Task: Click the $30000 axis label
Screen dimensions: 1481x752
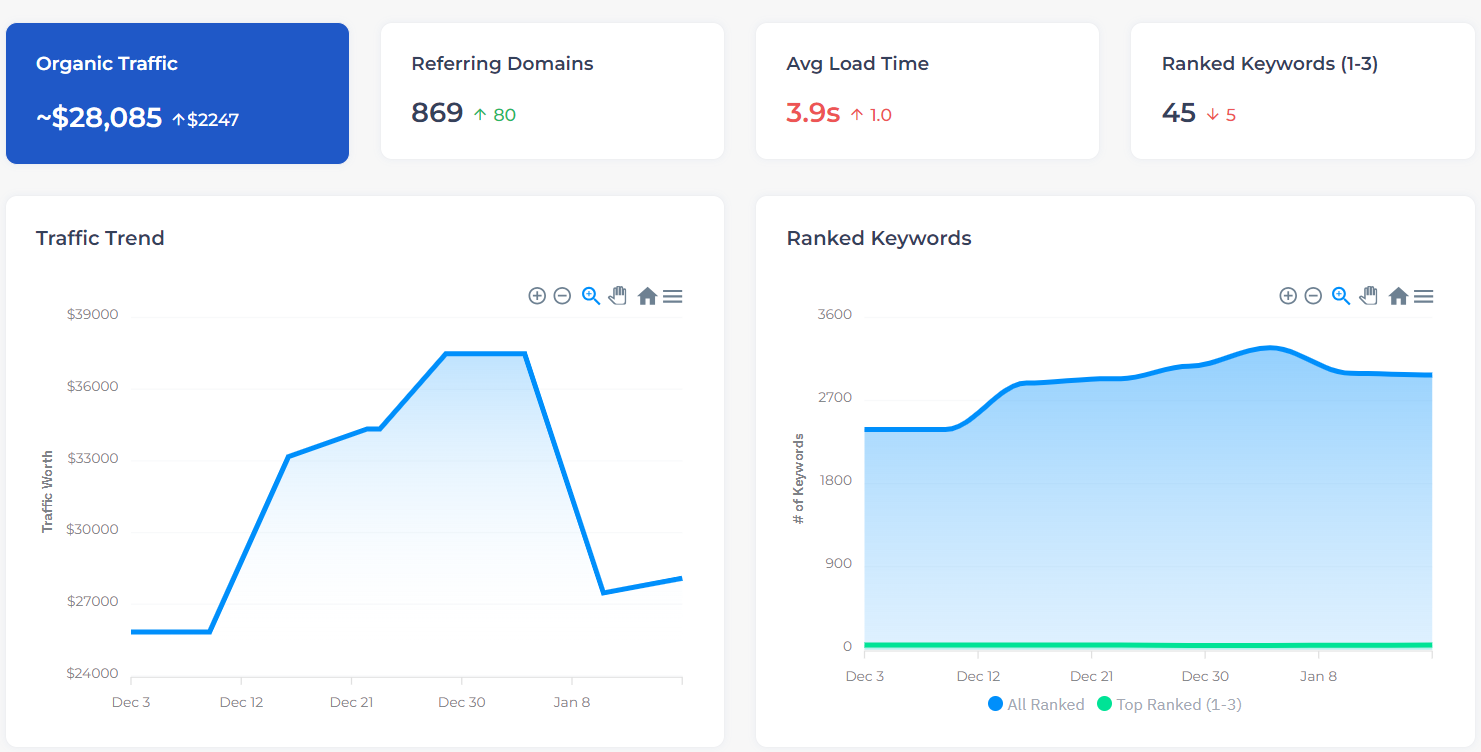Action: click(x=92, y=529)
